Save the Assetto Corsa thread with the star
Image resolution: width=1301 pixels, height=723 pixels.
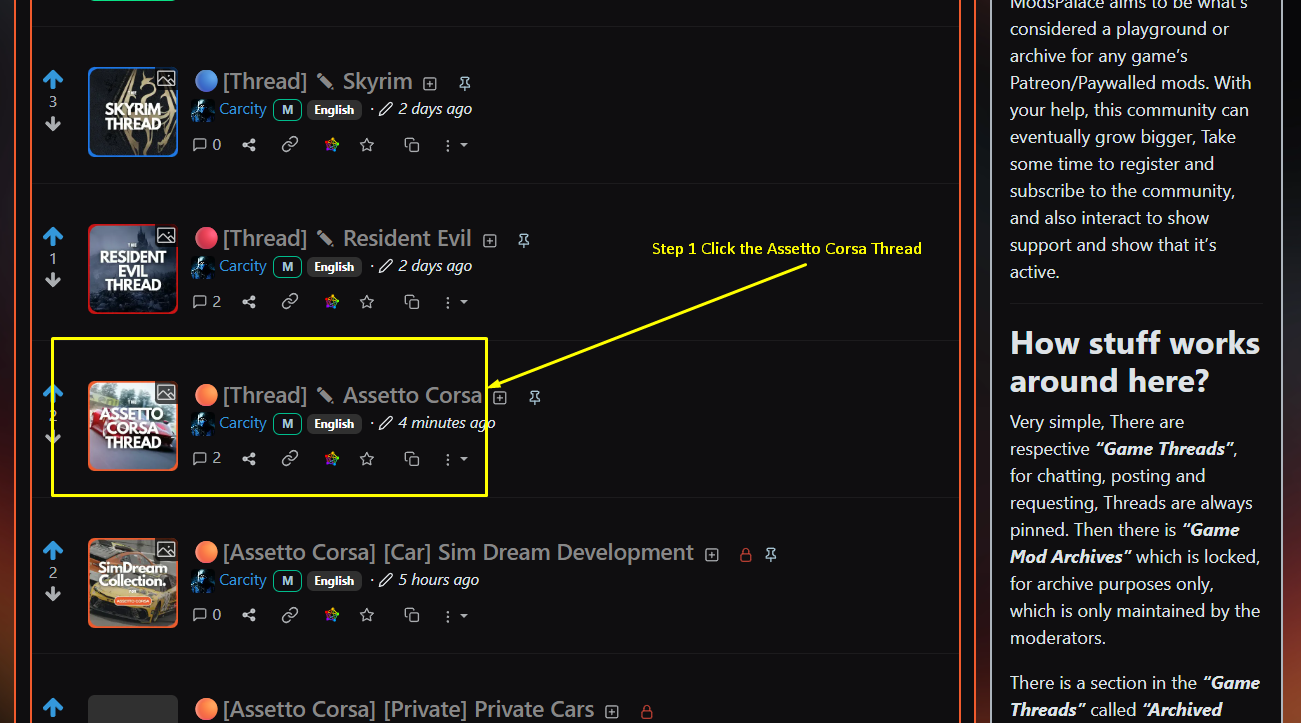(x=367, y=459)
